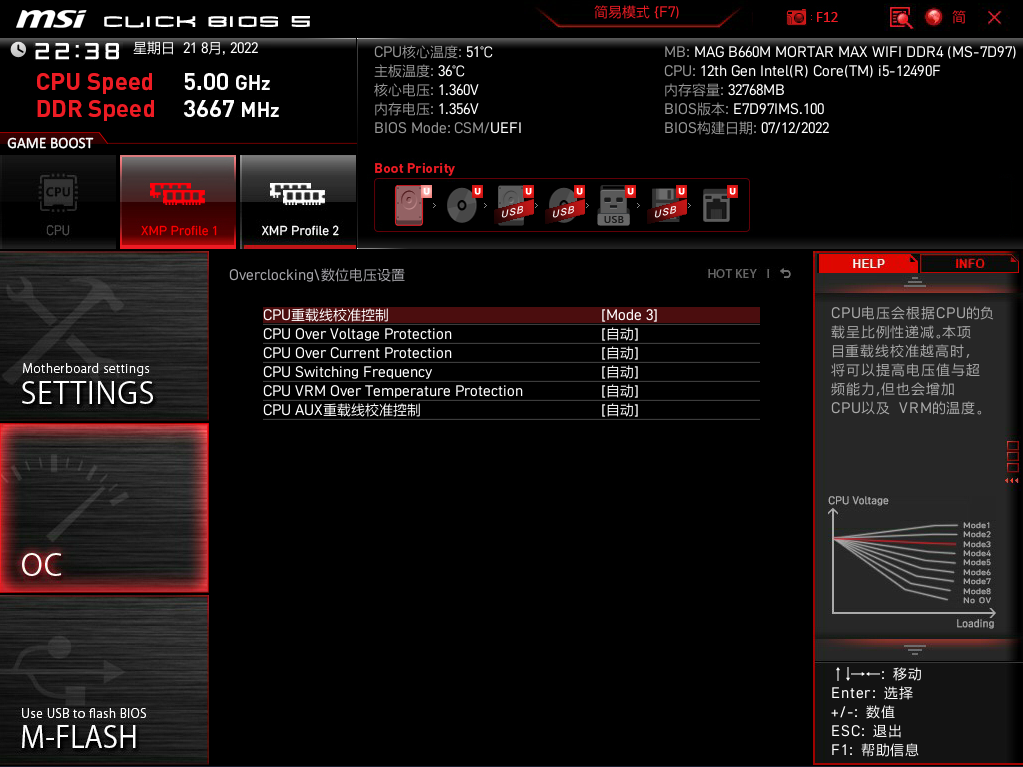Image resolution: width=1023 pixels, height=767 pixels.
Task: Click the simplified Chinese language label
Action: [959, 18]
